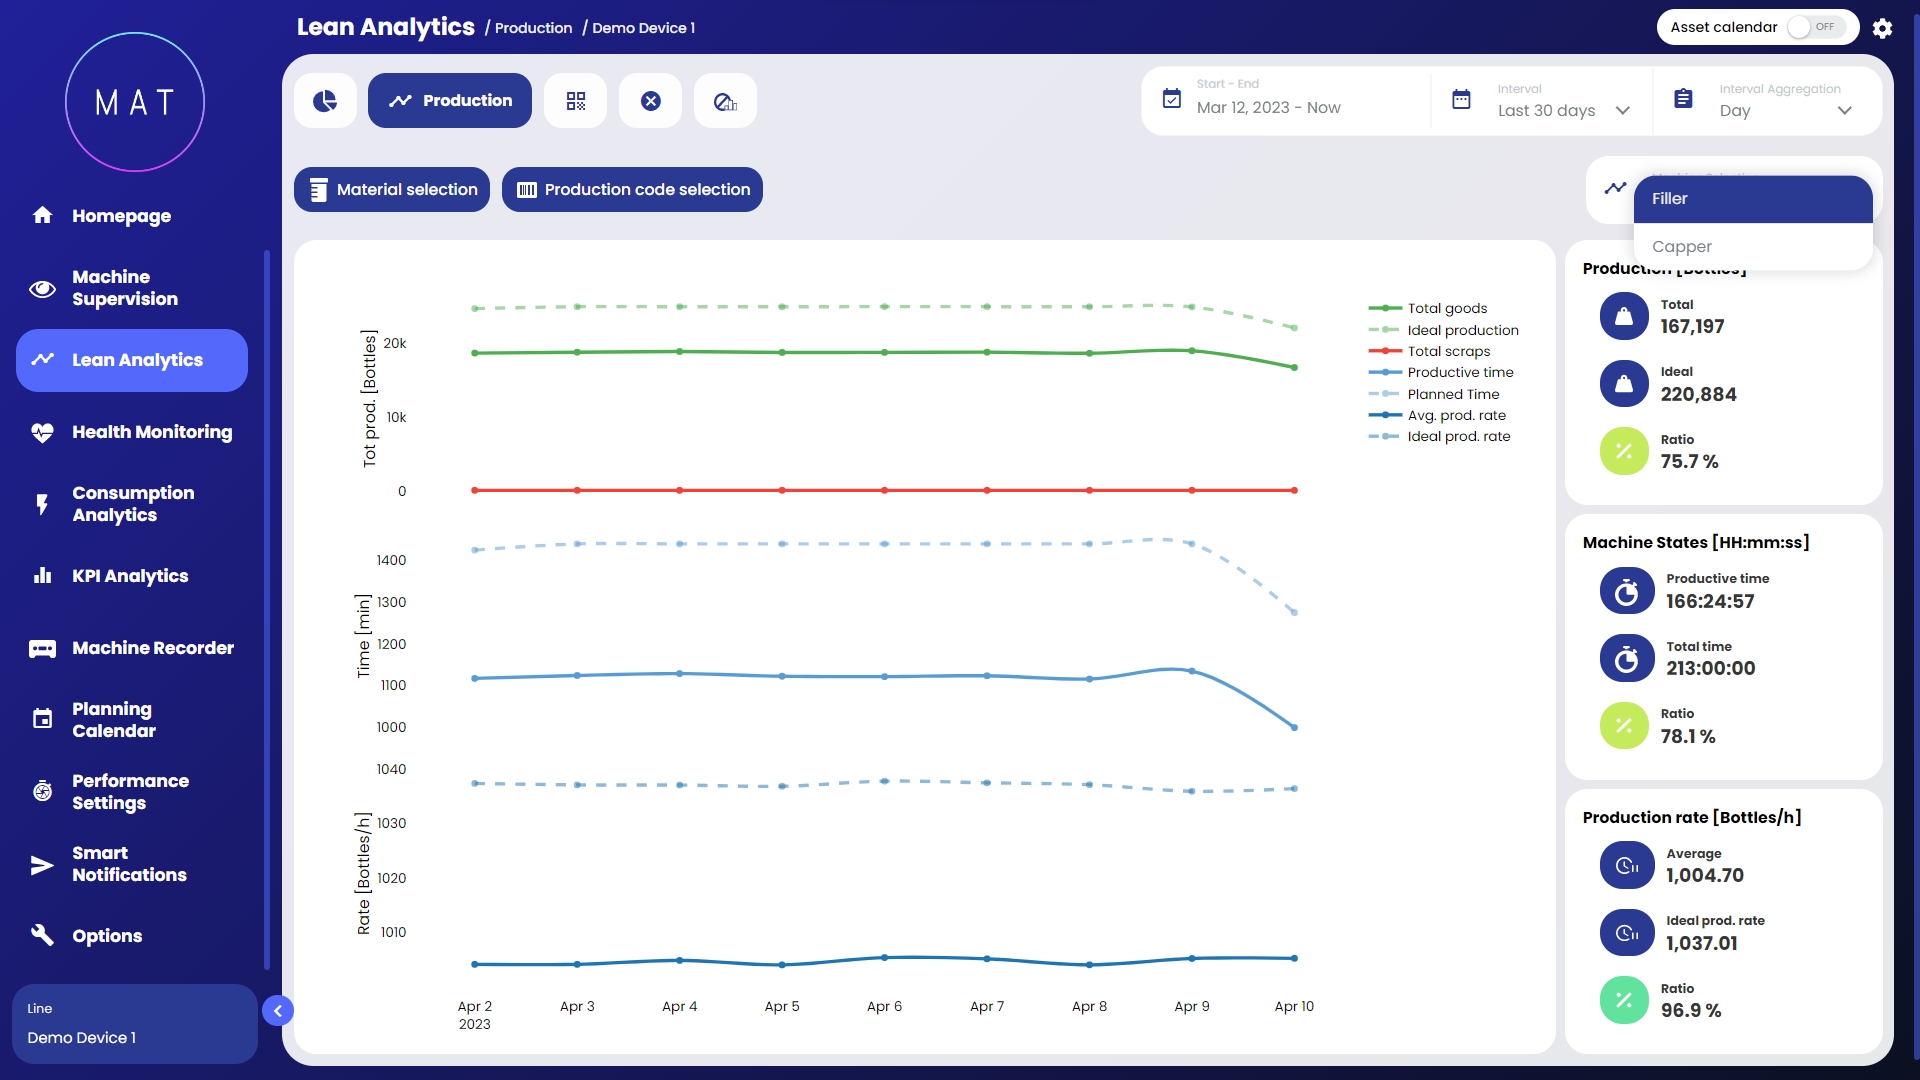Click the gear settings icon
This screenshot has height=1080, width=1920.
[x=1882, y=28]
